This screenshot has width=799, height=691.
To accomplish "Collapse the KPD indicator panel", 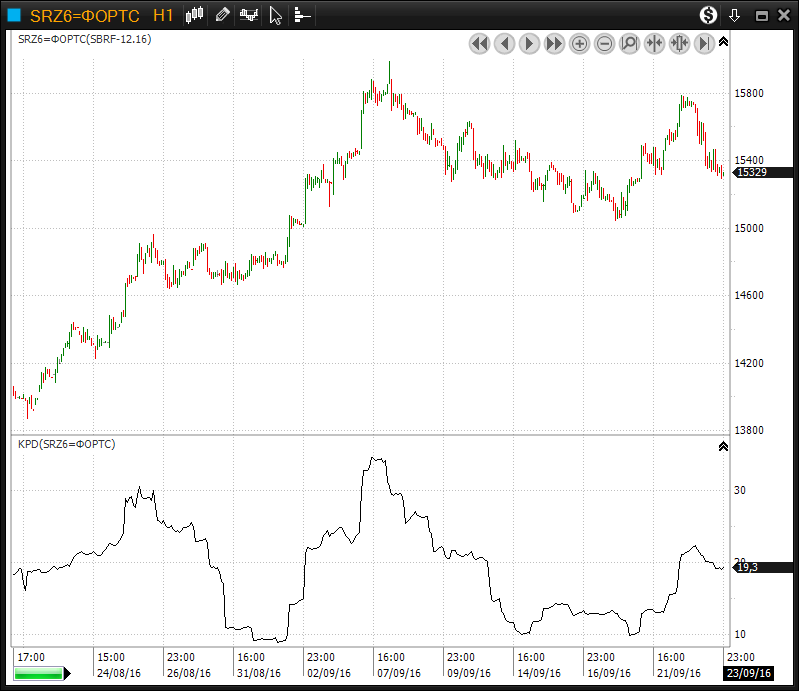I will point(723,446).
